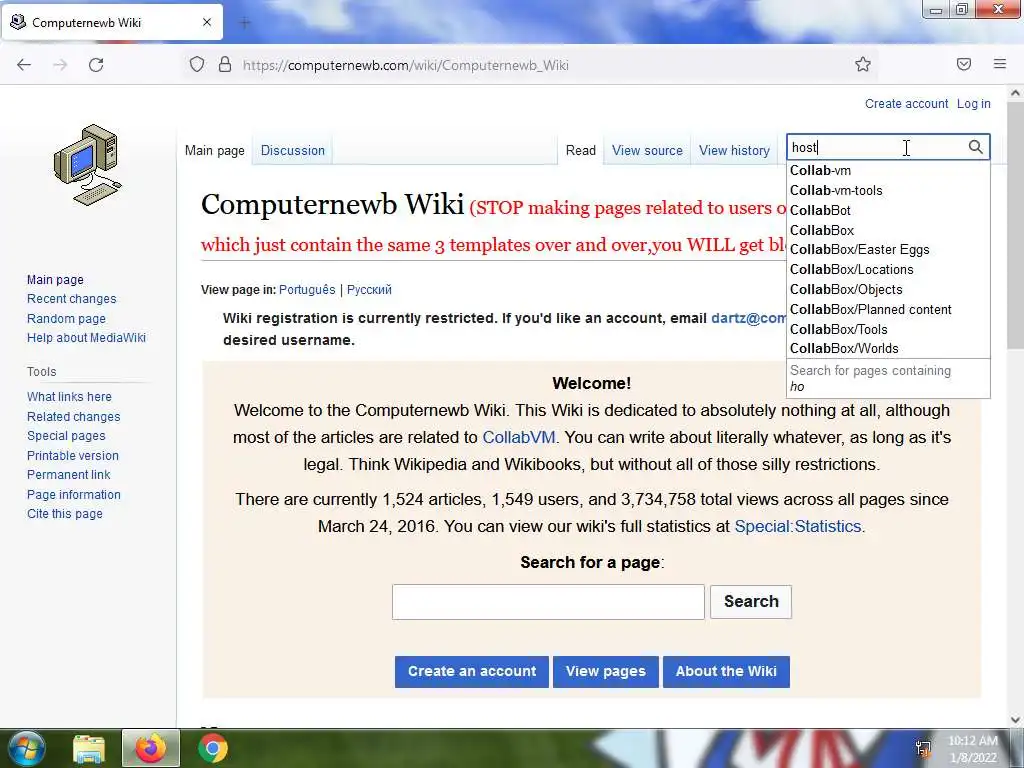Click the browser forward arrow

tap(60, 65)
